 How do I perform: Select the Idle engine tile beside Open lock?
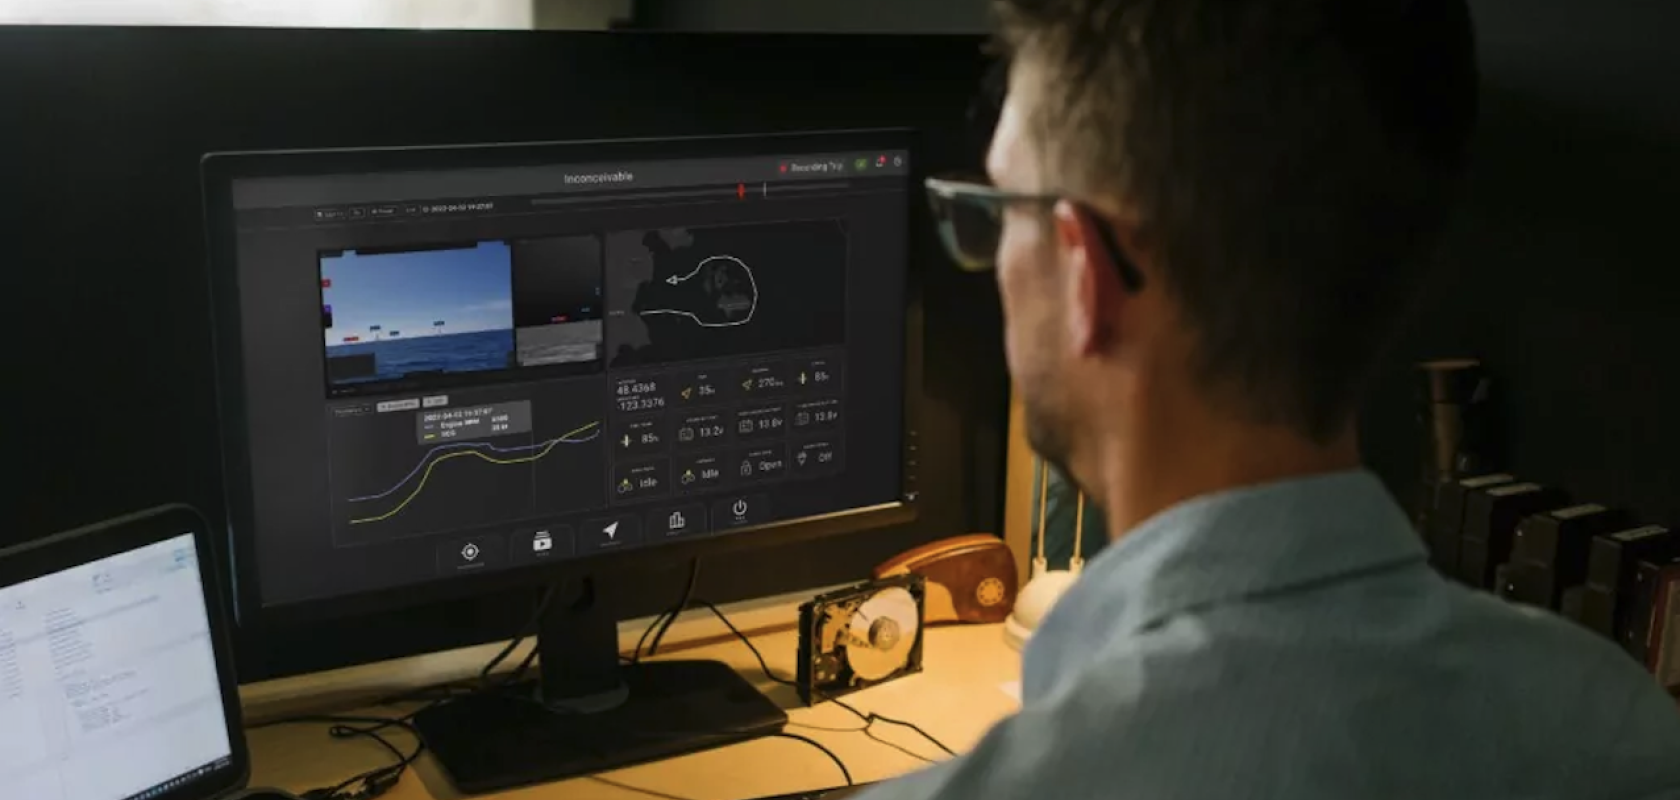[702, 474]
